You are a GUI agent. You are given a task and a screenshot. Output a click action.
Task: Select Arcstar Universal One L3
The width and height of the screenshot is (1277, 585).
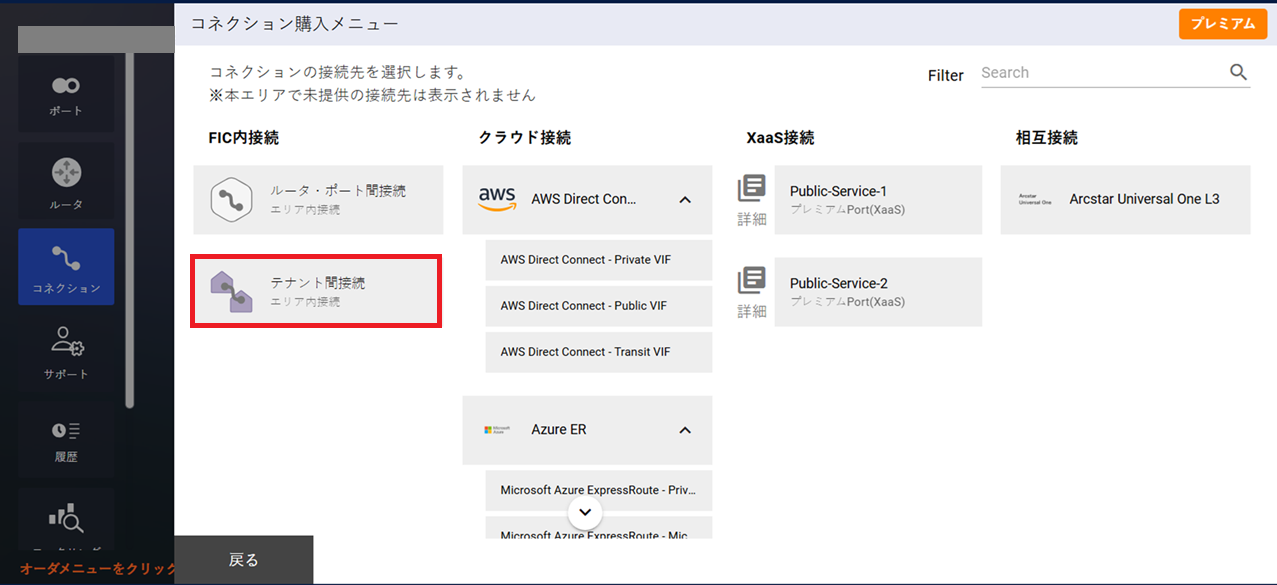(1125, 200)
